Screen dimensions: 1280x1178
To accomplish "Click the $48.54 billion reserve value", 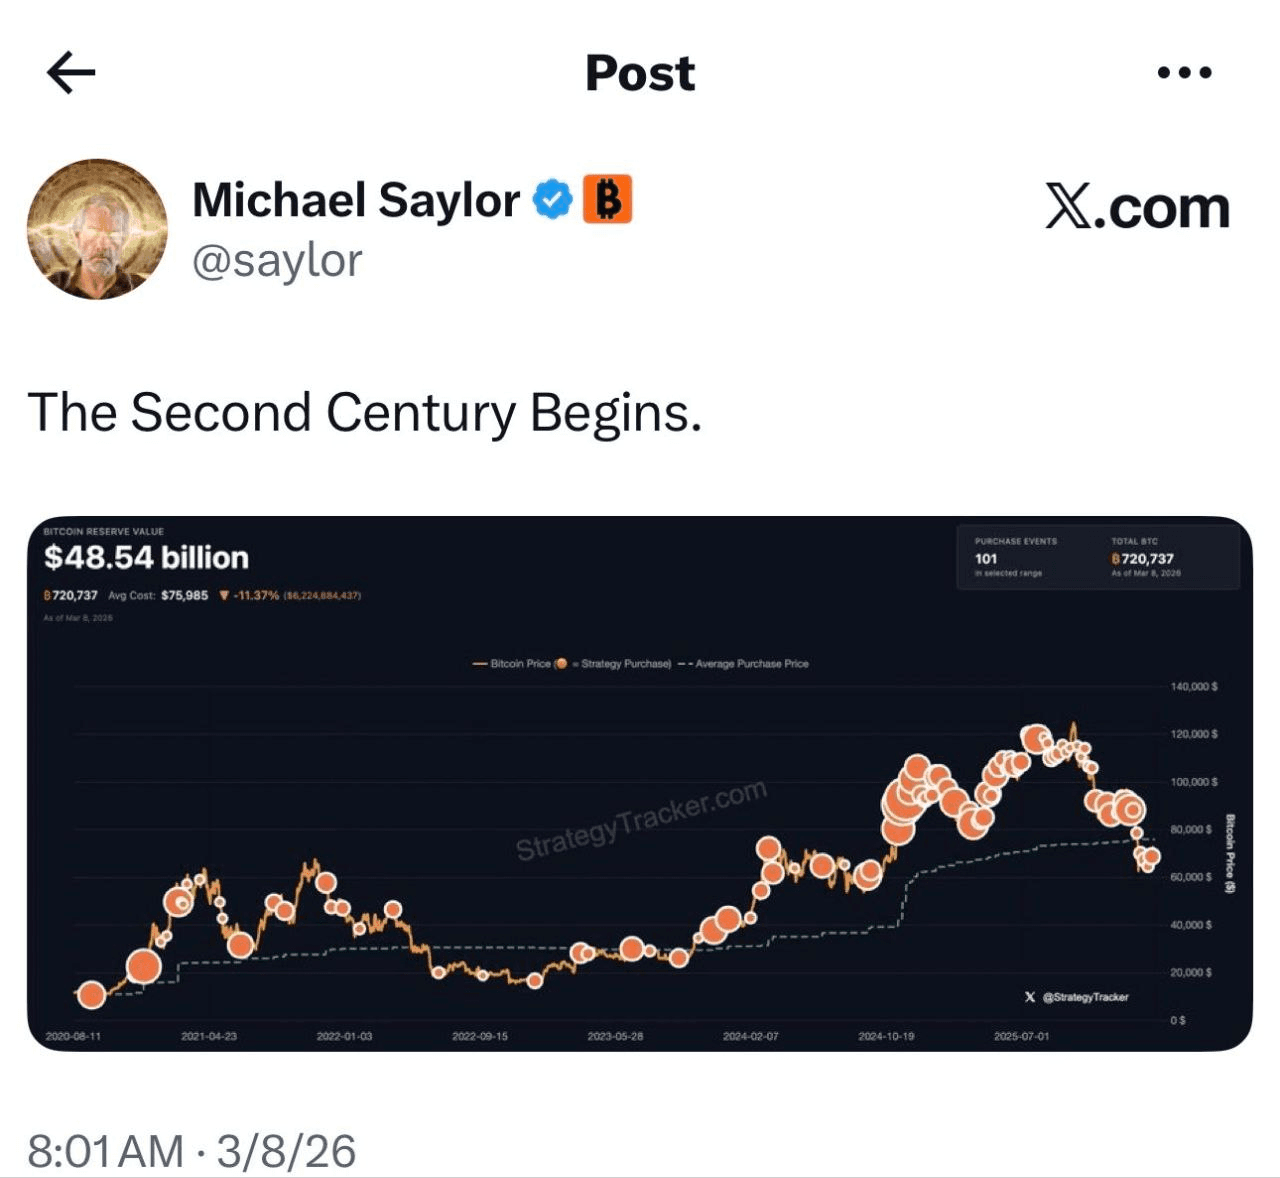I will [x=146, y=557].
